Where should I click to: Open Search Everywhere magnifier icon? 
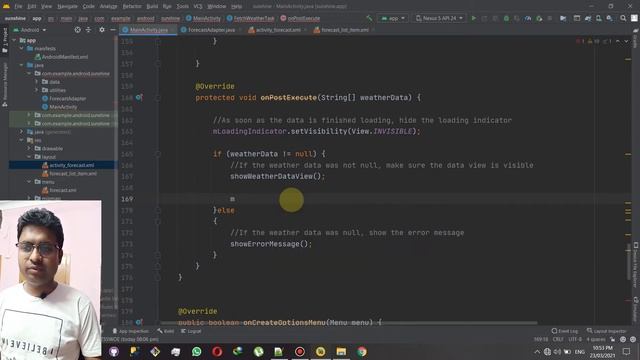point(623,18)
